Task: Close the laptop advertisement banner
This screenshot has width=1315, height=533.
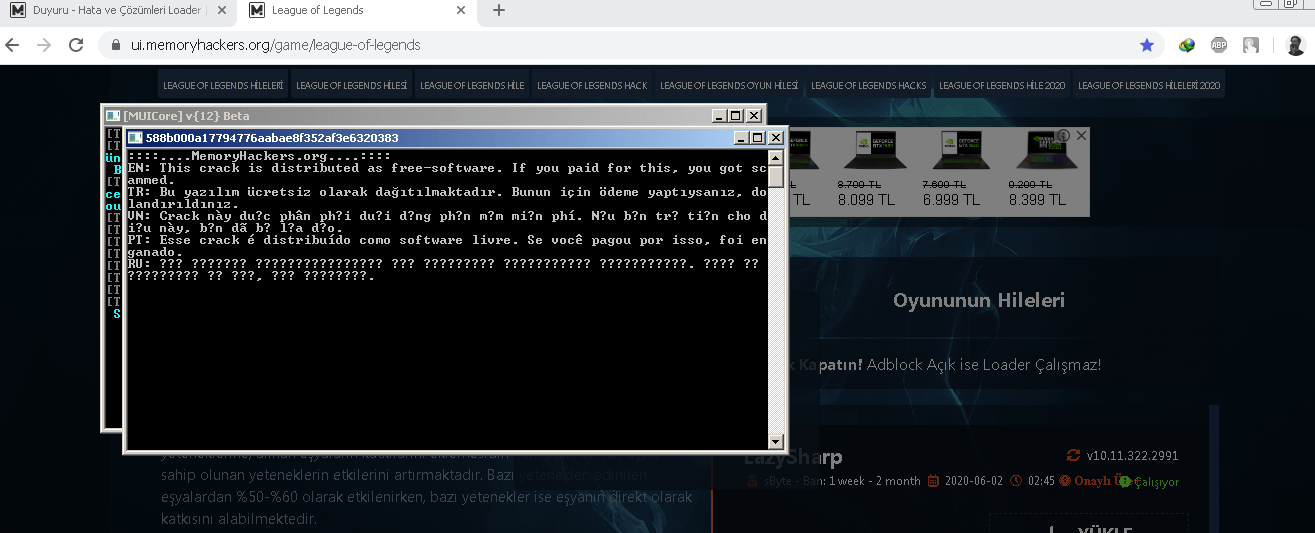Action: tap(1082, 135)
